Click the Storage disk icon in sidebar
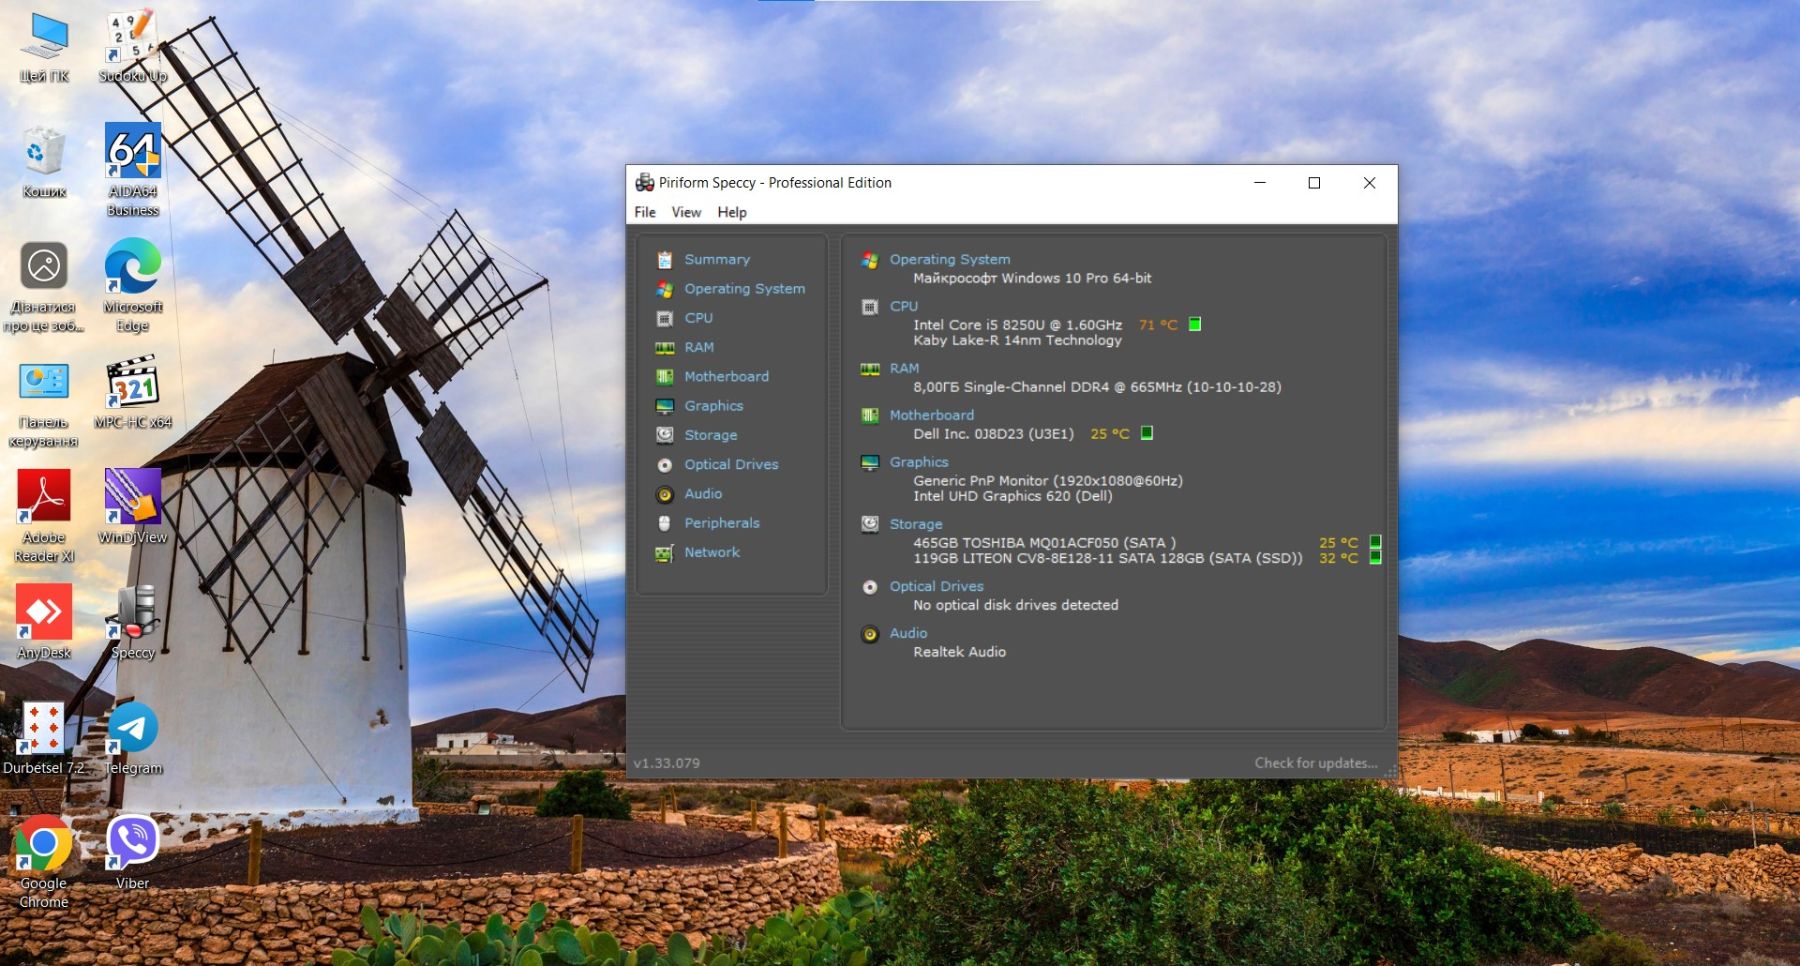1800x966 pixels. (665, 435)
